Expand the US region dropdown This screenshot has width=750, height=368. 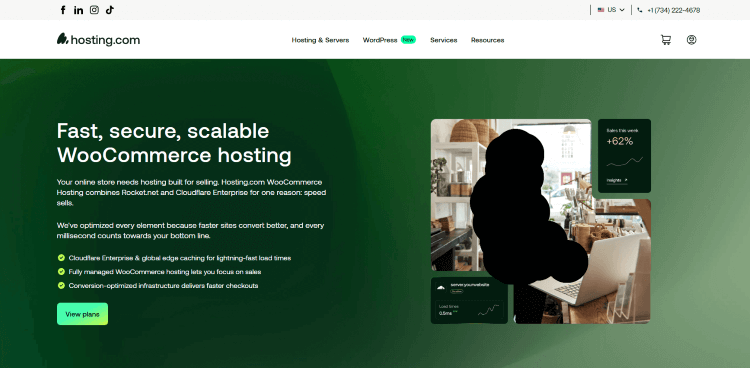point(611,10)
